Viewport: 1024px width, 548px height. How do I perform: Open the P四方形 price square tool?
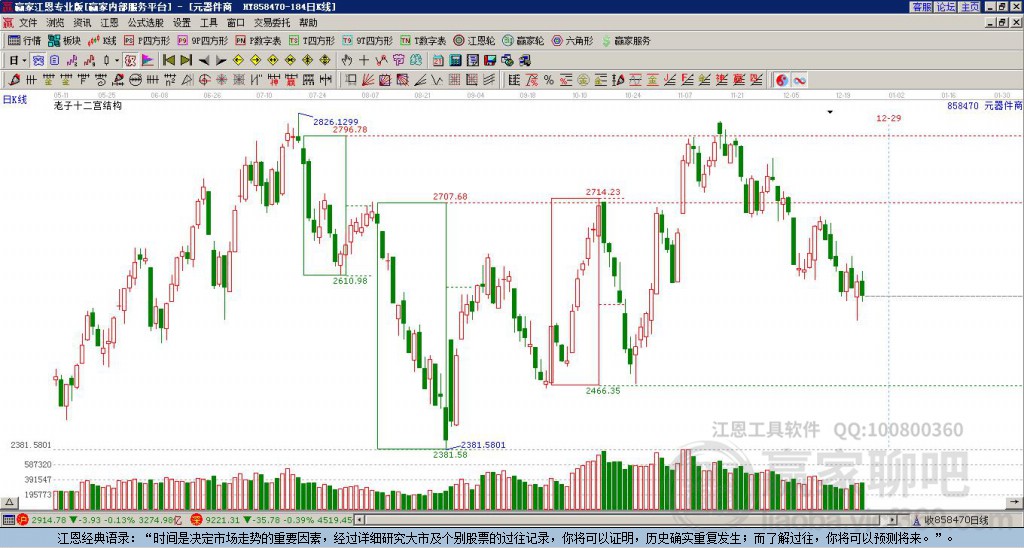click(147, 40)
